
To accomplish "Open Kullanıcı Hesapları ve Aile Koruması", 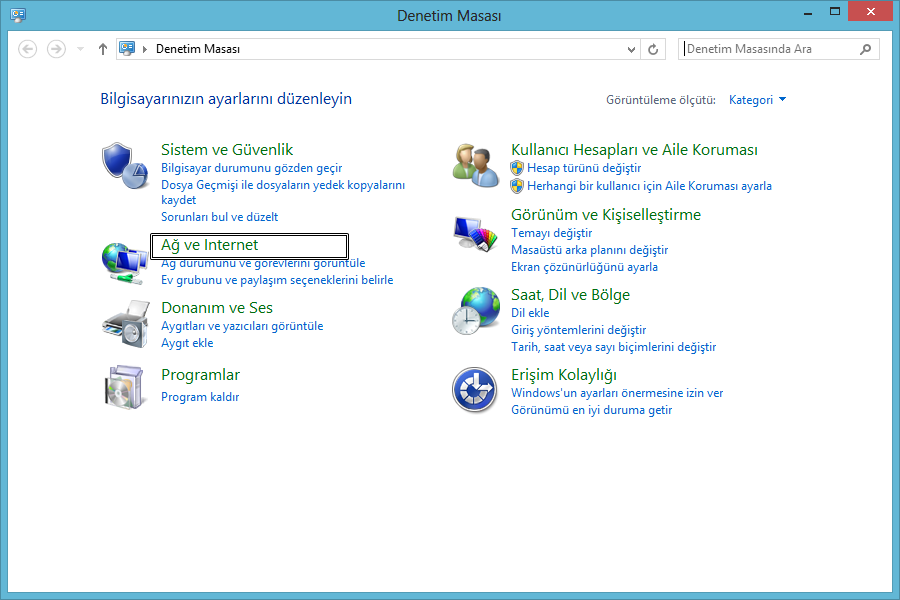I will coord(634,150).
